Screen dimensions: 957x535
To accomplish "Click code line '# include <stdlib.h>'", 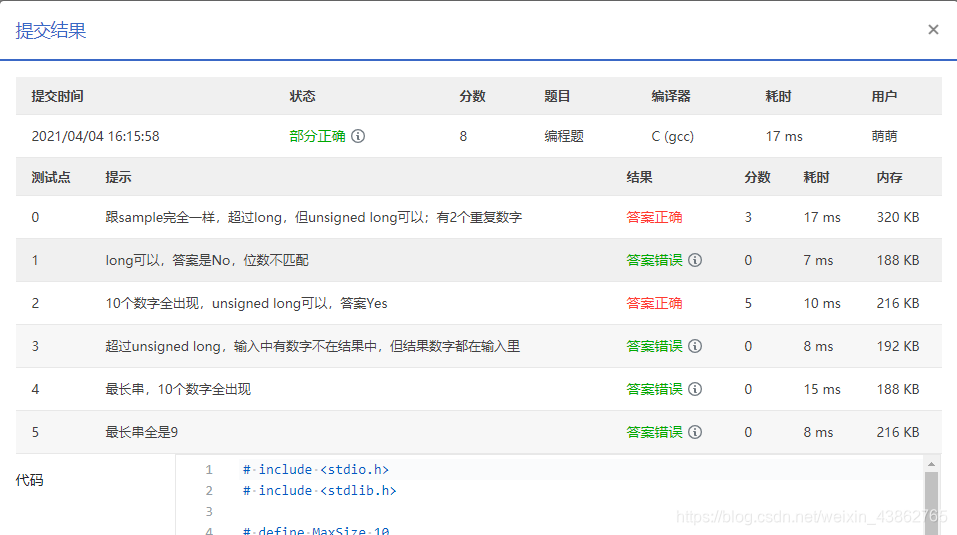I will (x=319, y=490).
